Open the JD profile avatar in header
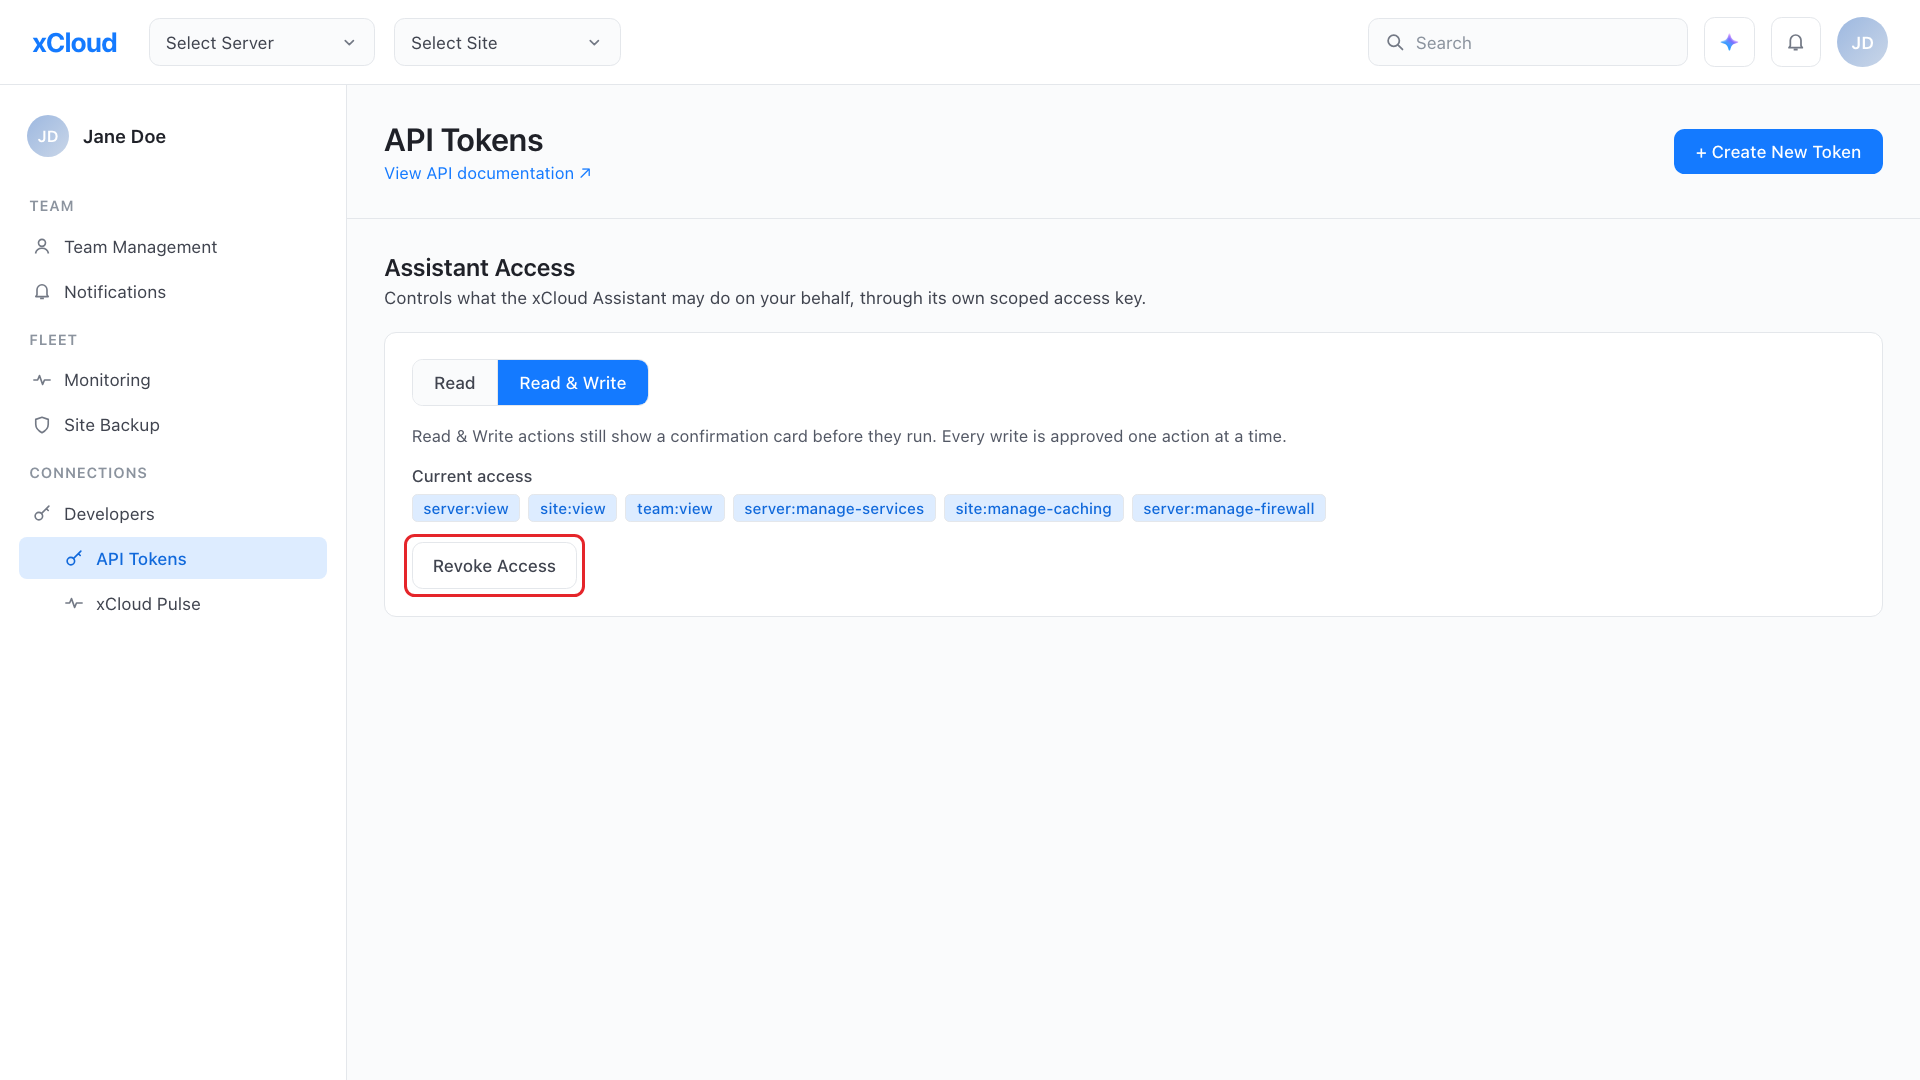This screenshot has height=1080, width=1920. pyautogui.click(x=1862, y=42)
